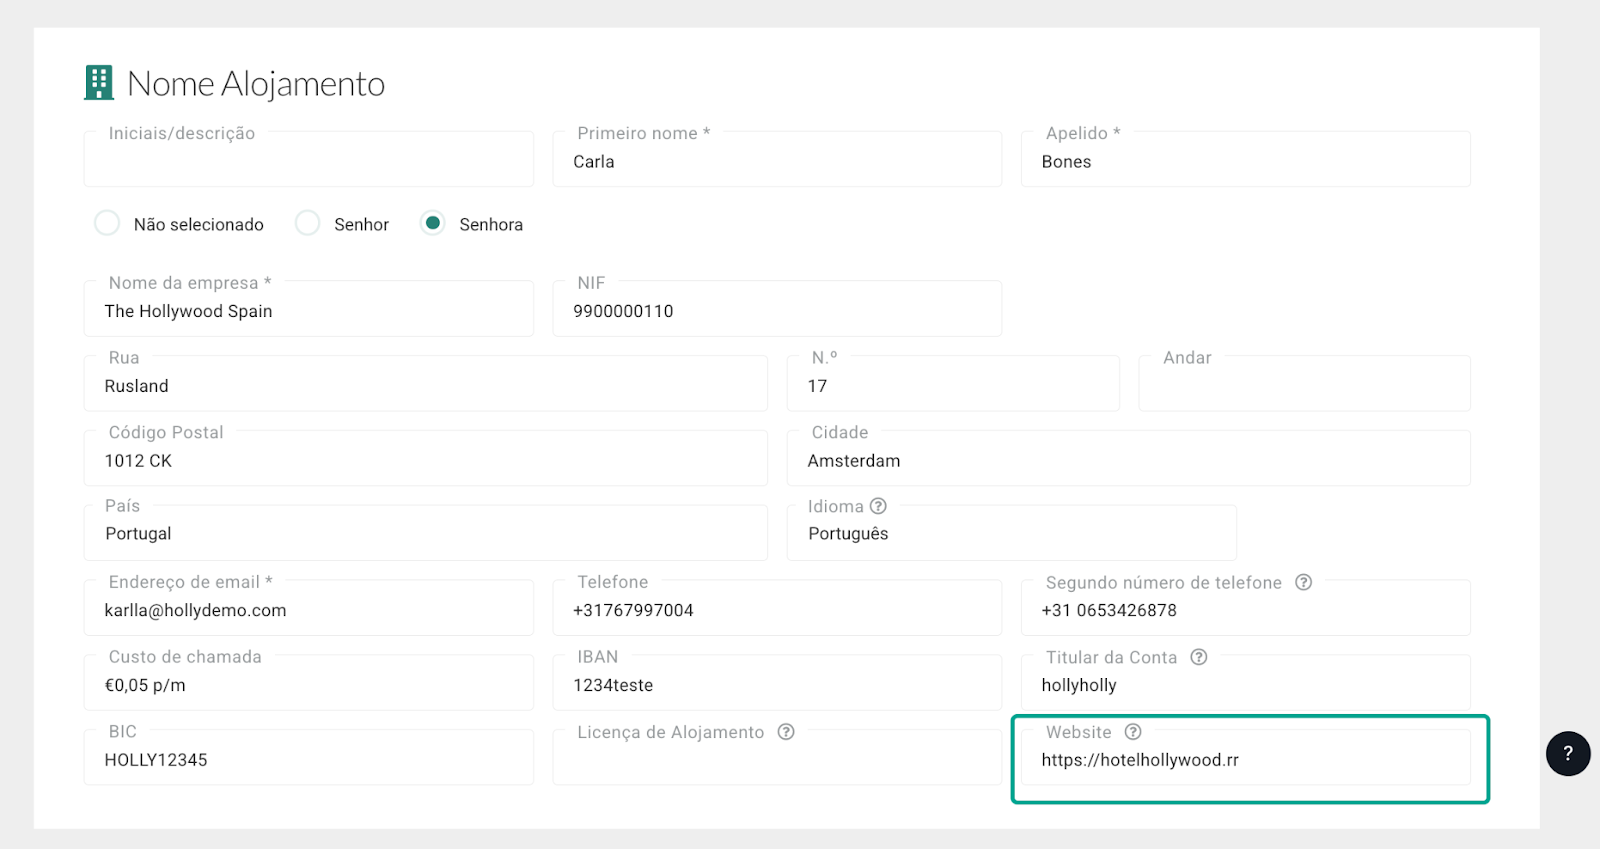This screenshot has width=1600, height=849.
Task: Open the Idioma dropdown showing Português
Action: click(1012, 533)
